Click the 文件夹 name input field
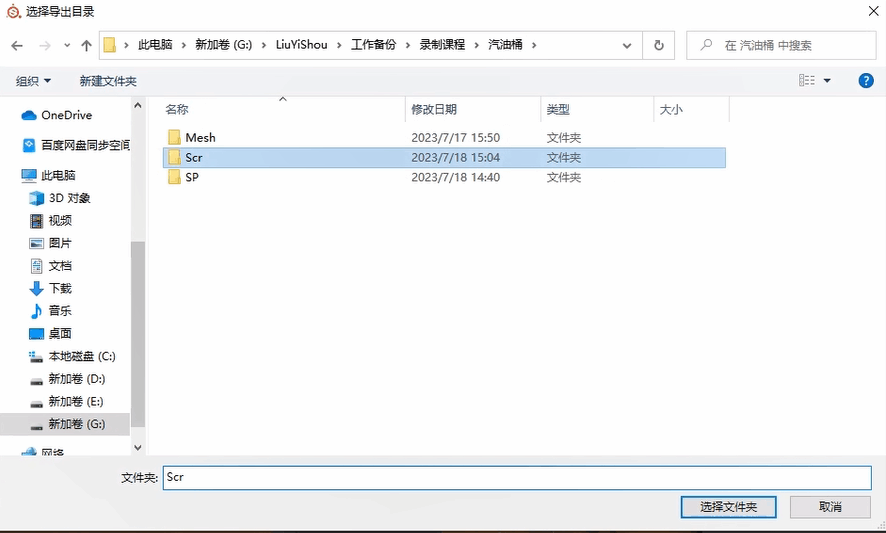886x533 pixels. pos(517,478)
